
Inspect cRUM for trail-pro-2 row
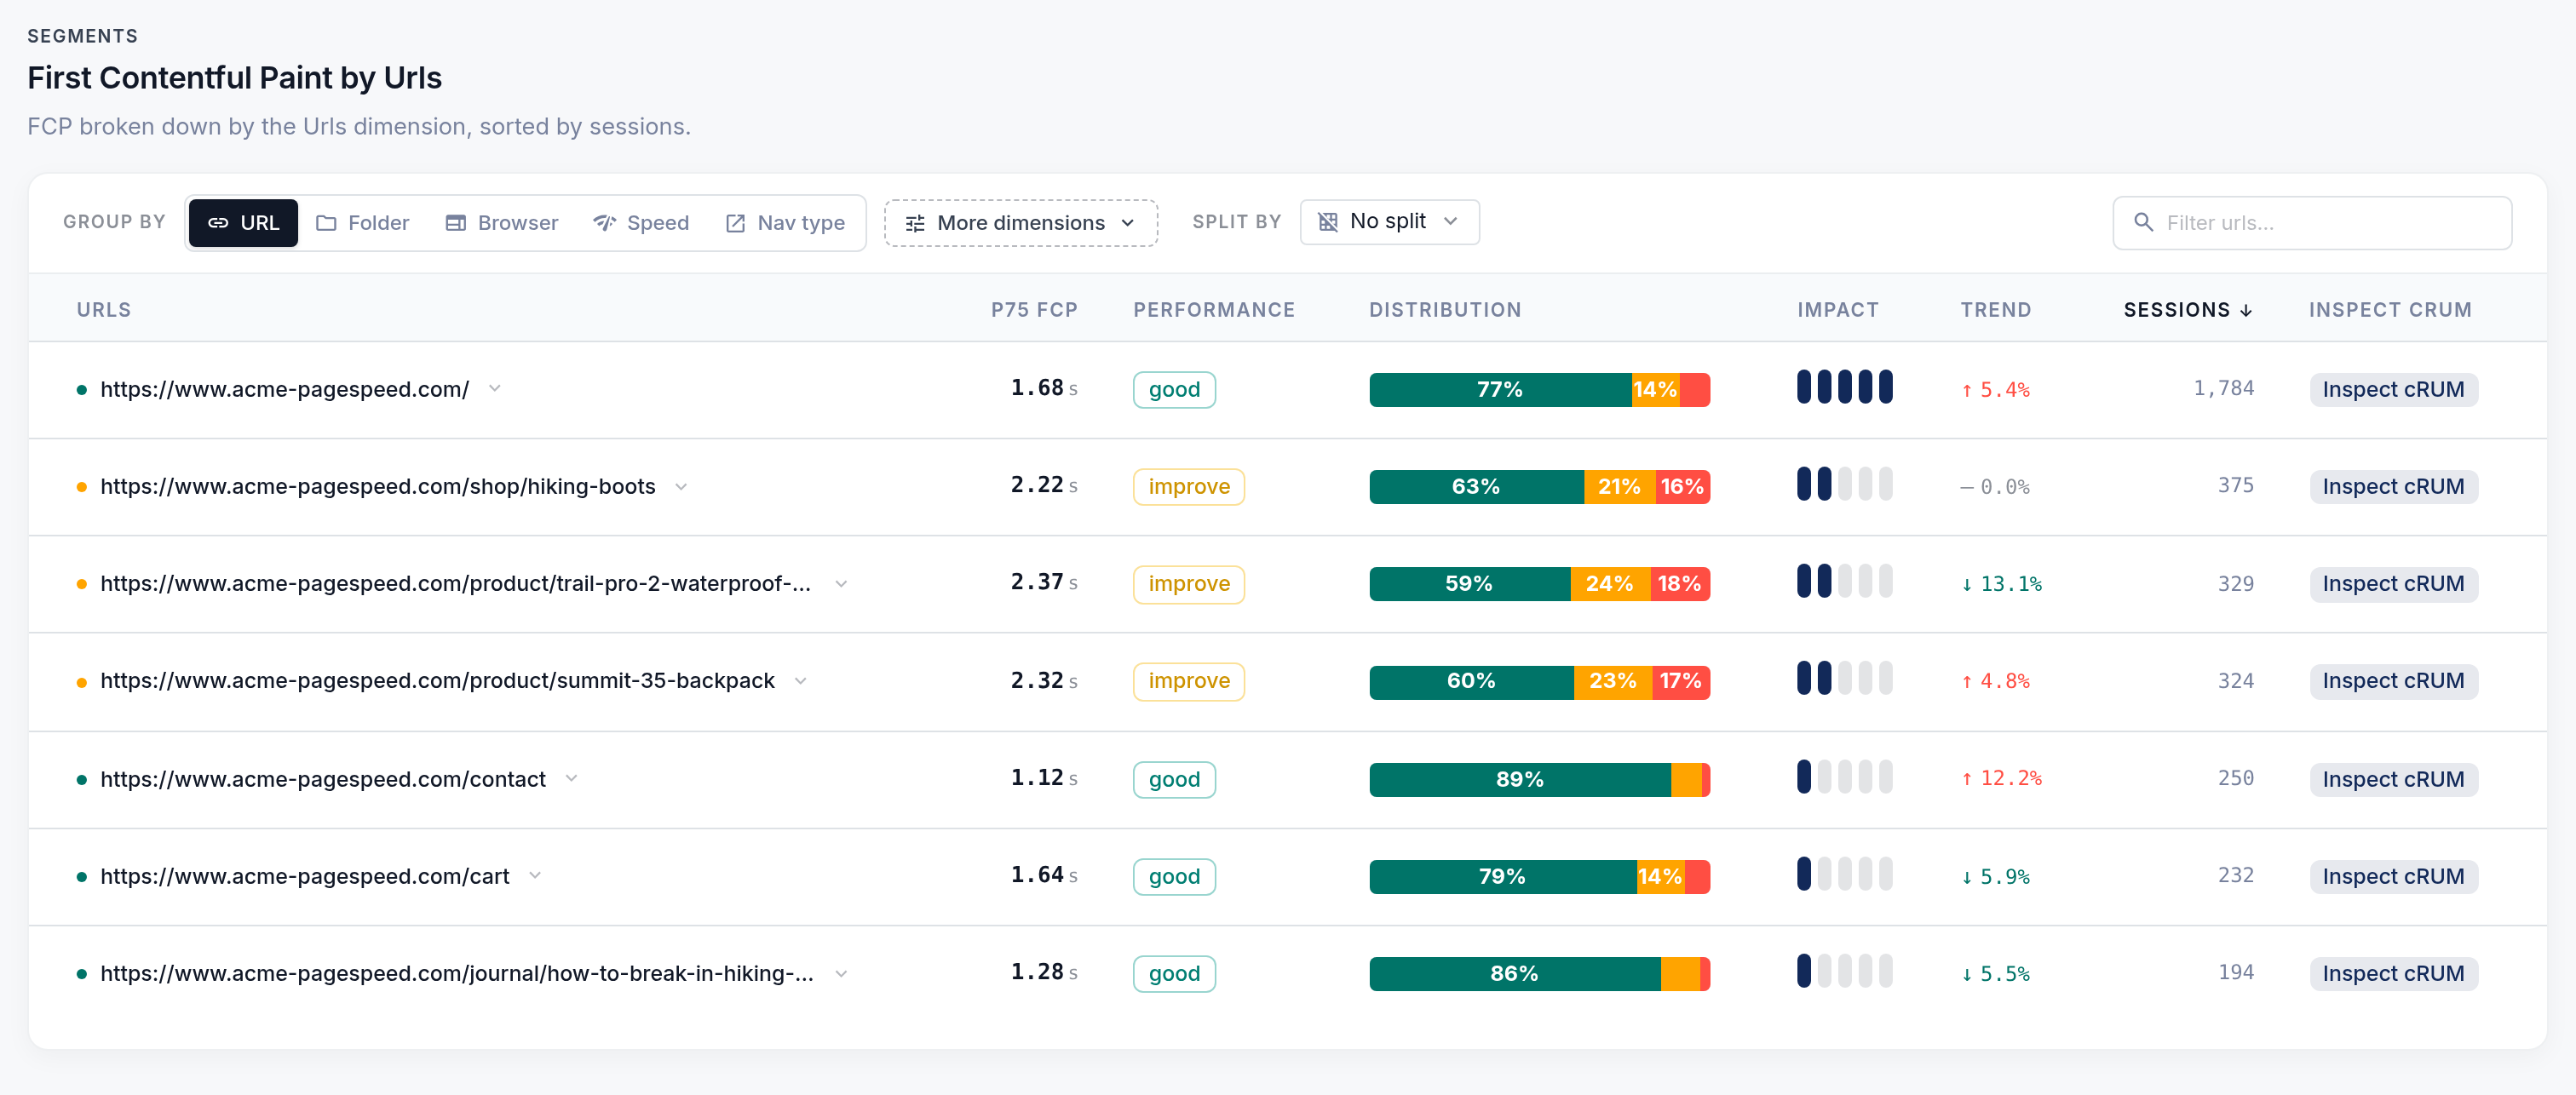click(2393, 583)
